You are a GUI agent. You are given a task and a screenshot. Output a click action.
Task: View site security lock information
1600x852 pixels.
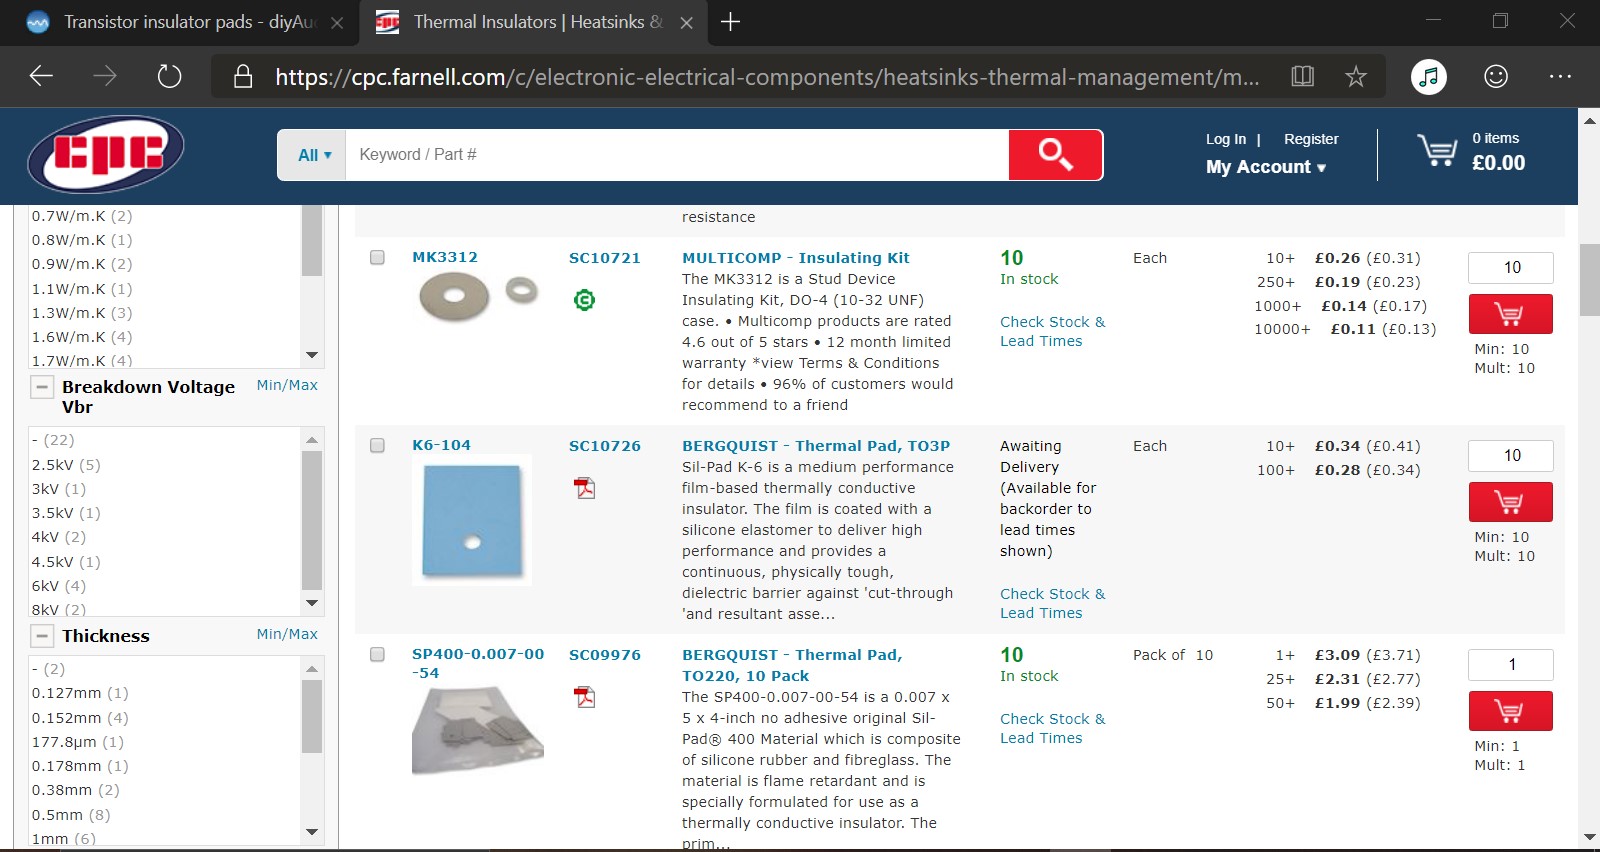243,76
